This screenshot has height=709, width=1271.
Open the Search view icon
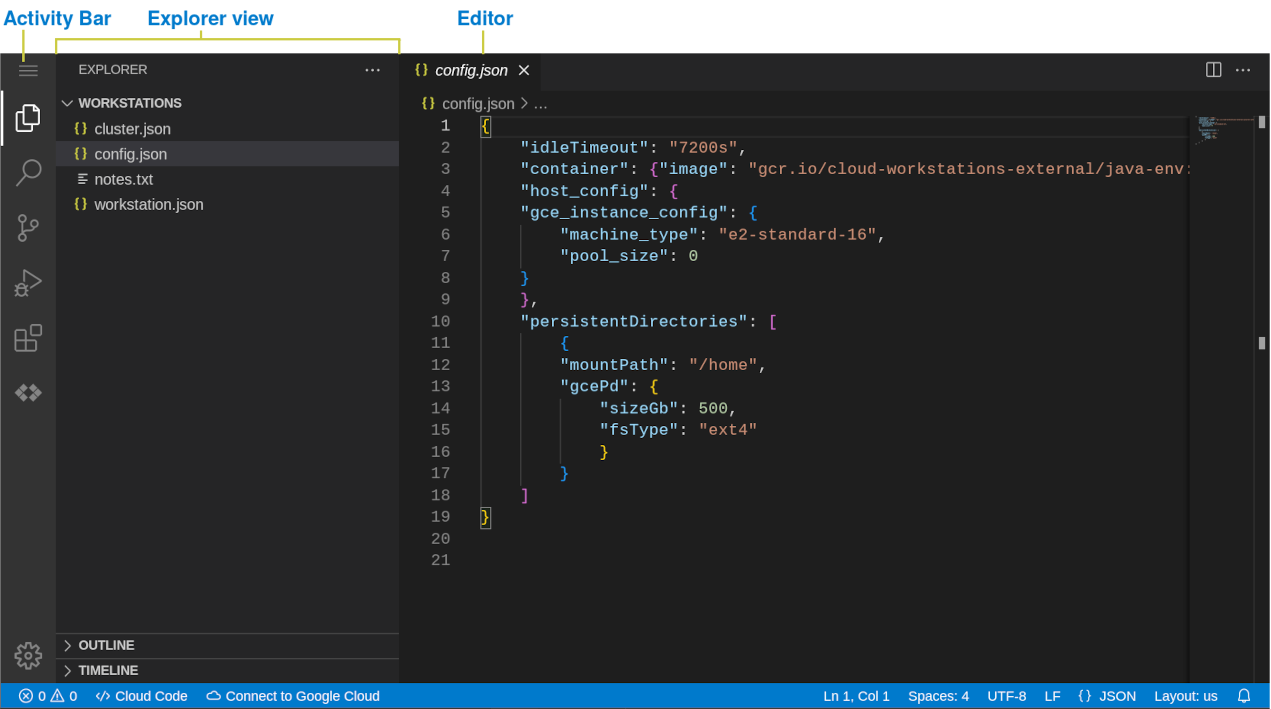point(28,172)
